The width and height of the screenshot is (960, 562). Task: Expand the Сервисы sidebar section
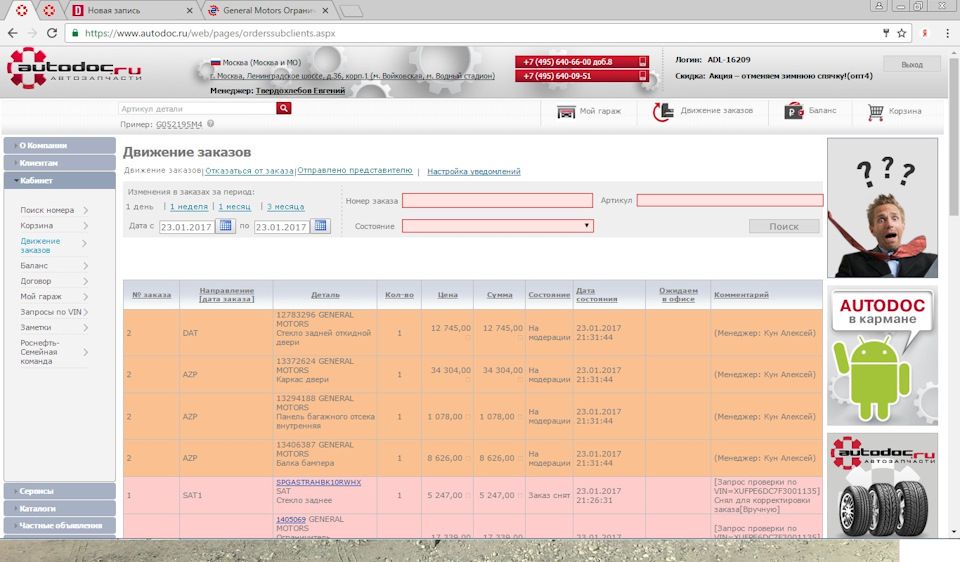[59, 491]
